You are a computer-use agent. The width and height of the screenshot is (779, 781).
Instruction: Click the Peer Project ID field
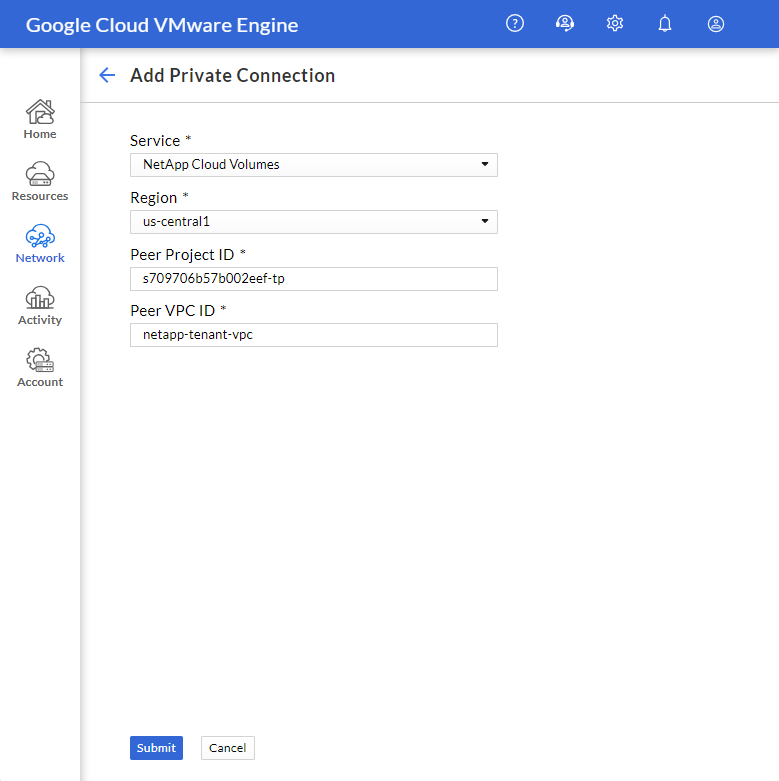point(314,279)
